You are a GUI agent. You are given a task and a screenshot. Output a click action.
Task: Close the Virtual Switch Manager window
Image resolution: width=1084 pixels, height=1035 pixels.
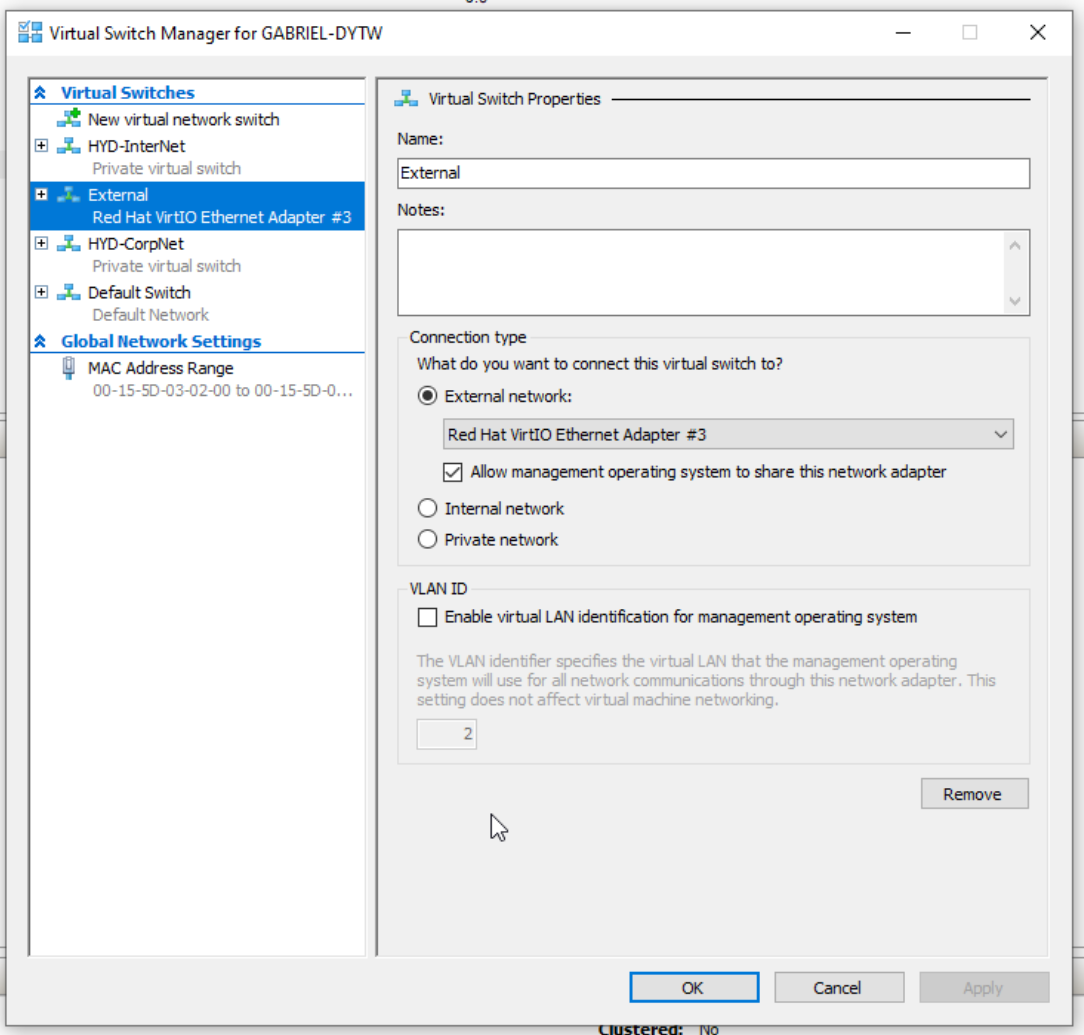click(x=1037, y=32)
